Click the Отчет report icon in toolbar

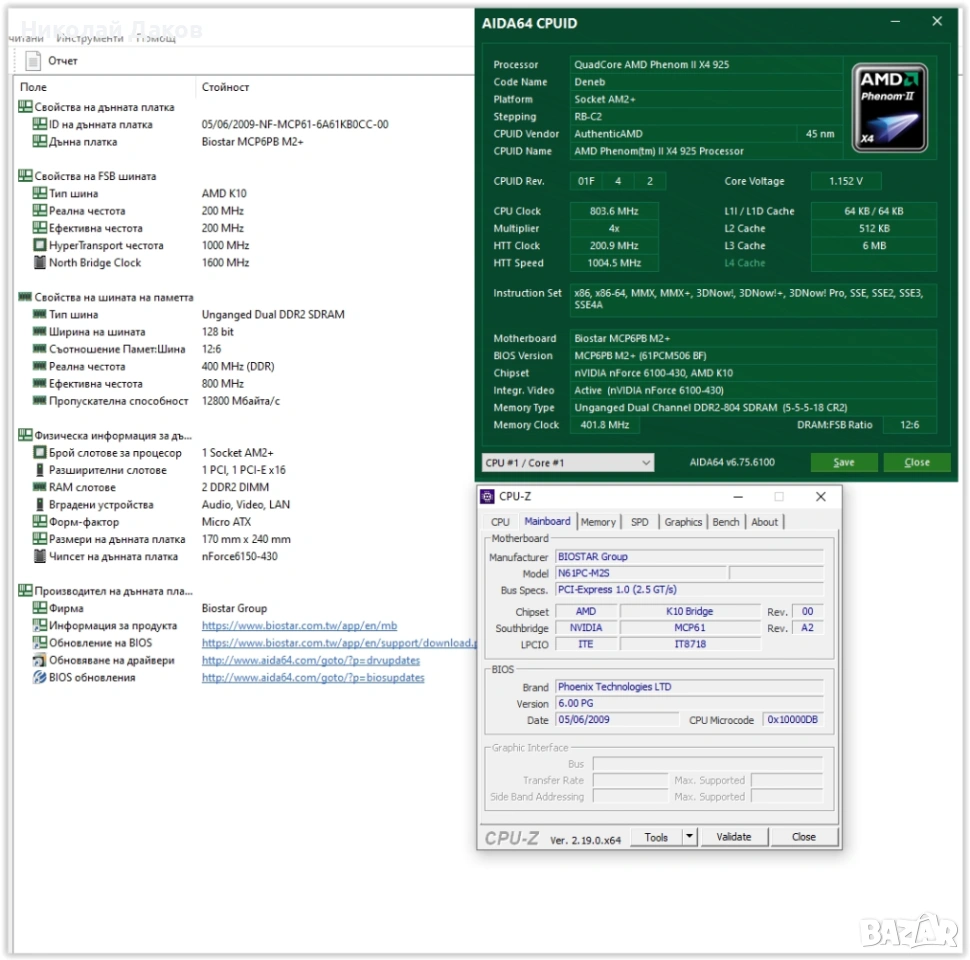click(33, 61)
